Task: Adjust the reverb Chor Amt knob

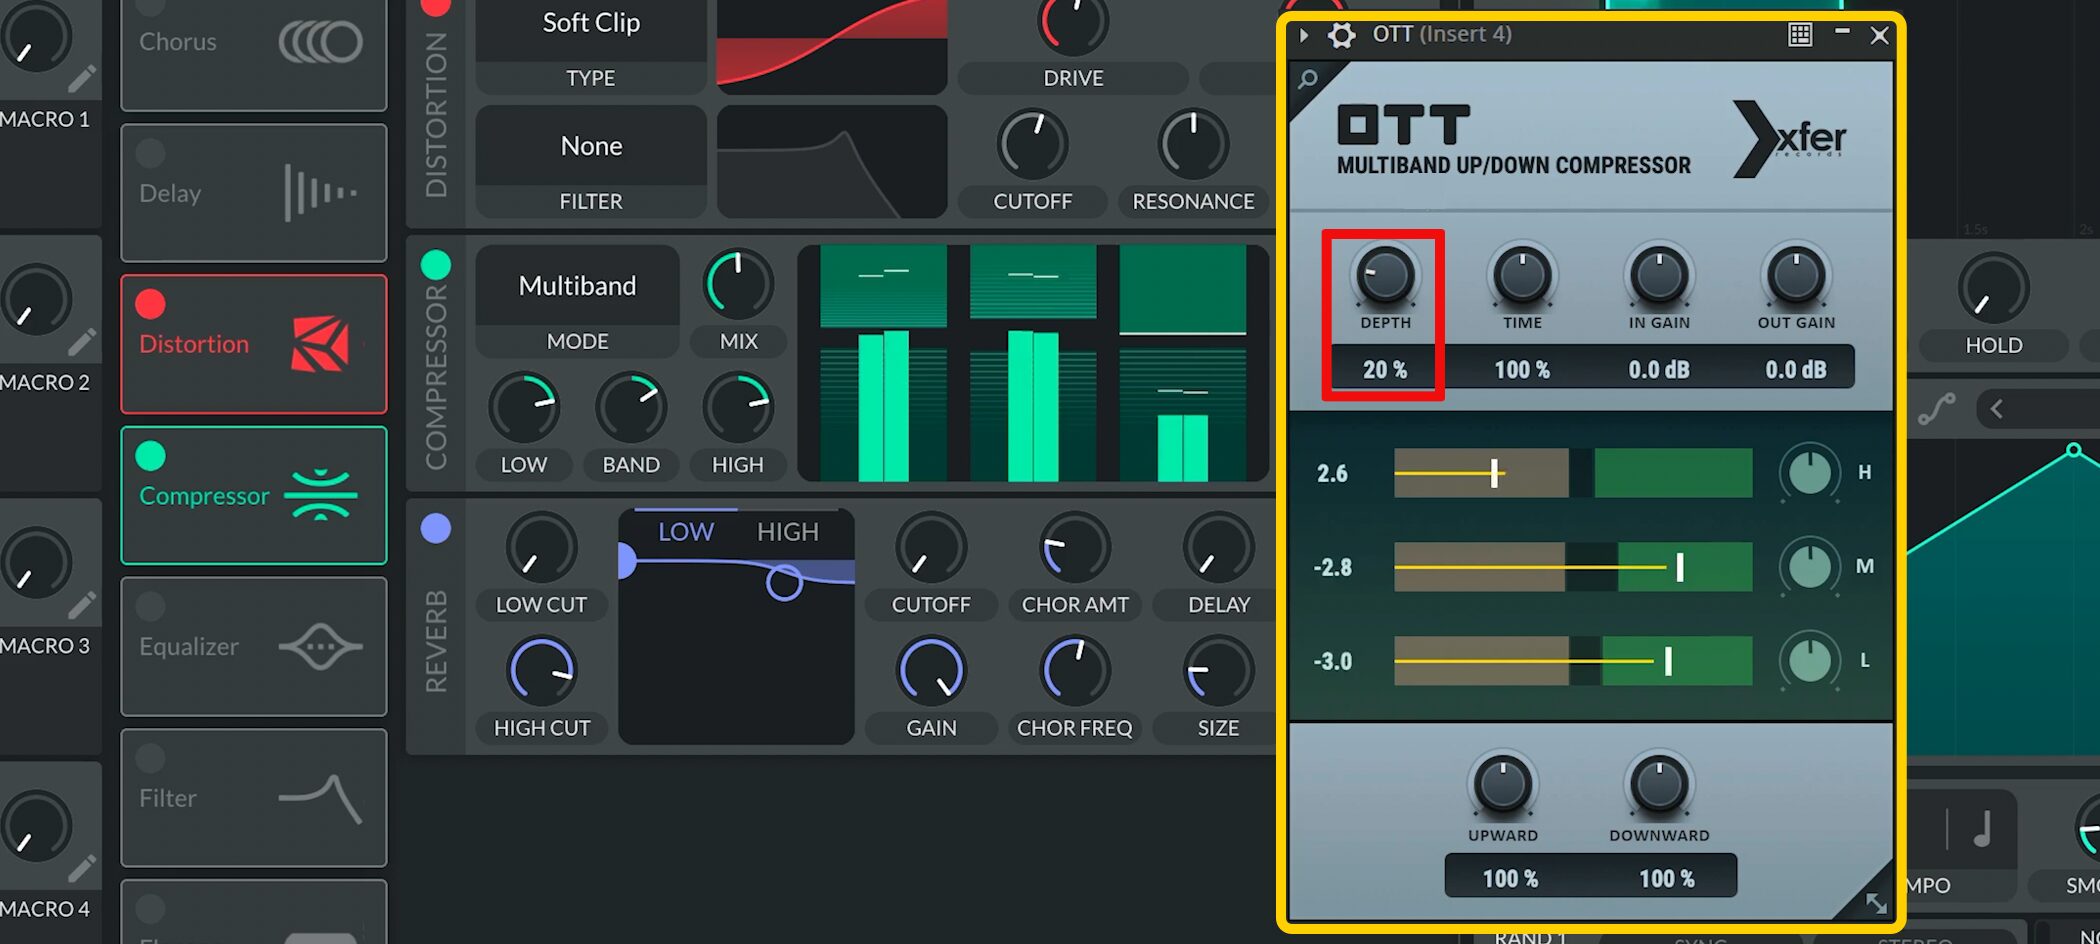Action: pos(1075,549)
